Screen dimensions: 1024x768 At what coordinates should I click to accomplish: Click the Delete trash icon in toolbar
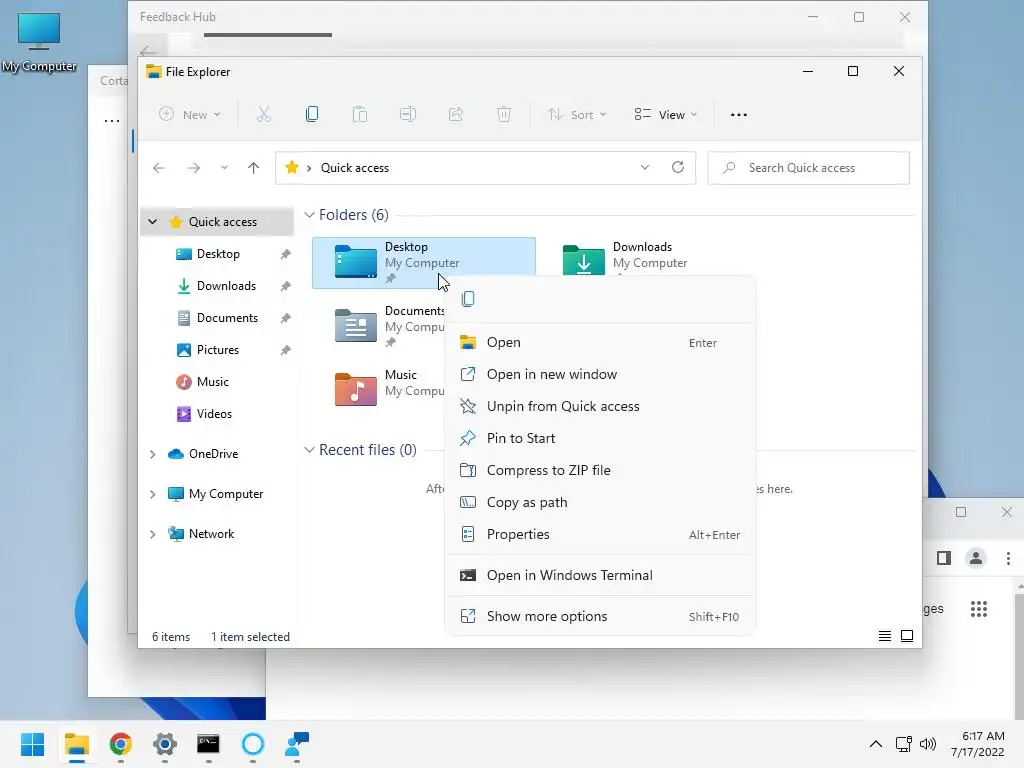(x=504, y=115)
